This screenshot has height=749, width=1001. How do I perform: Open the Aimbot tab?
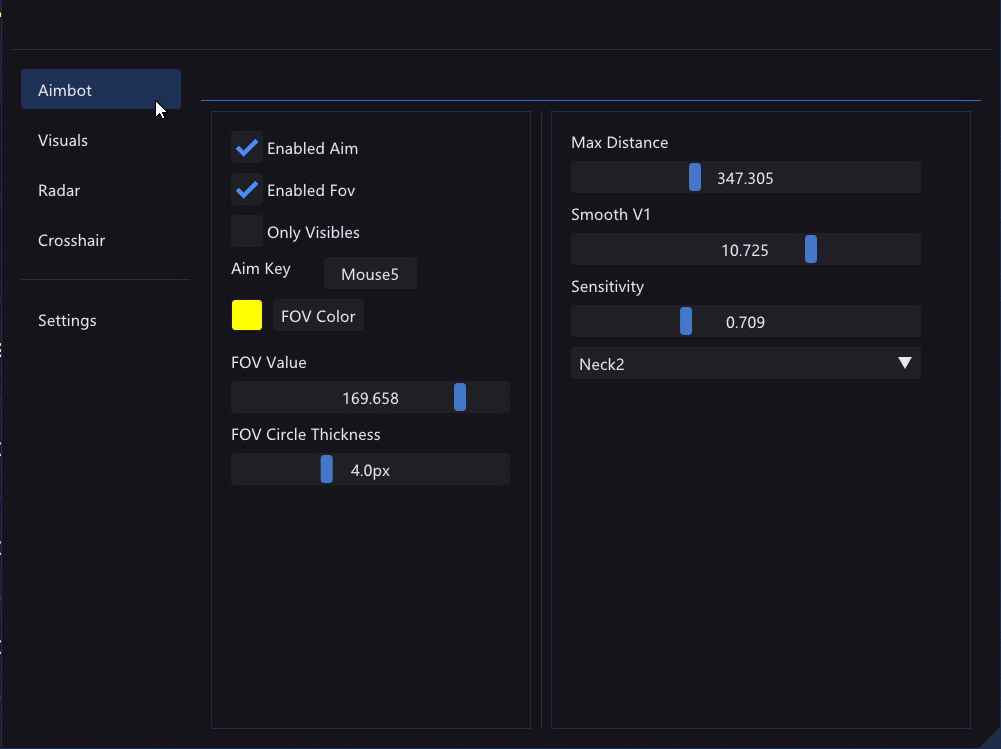tap(101, 89)
